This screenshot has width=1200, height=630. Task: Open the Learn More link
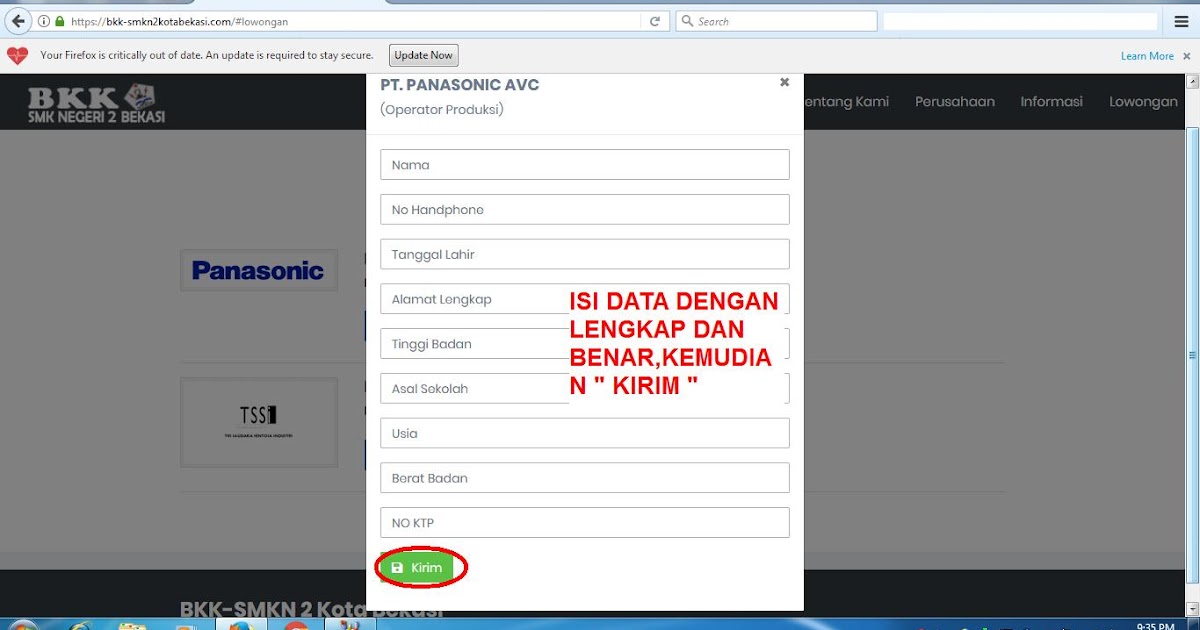[x=1147, y=56]
